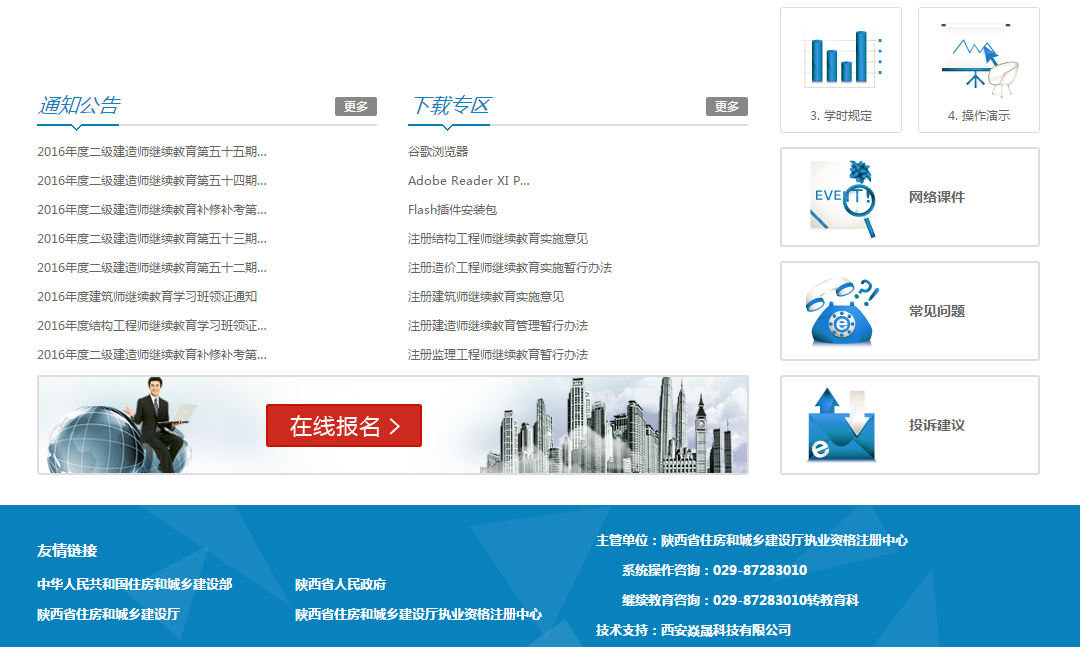The height and width of the screenshot is (647, 1080).
Task: Click the 网络课件 magnifier event icon
Action: click(x=843, y=198)
